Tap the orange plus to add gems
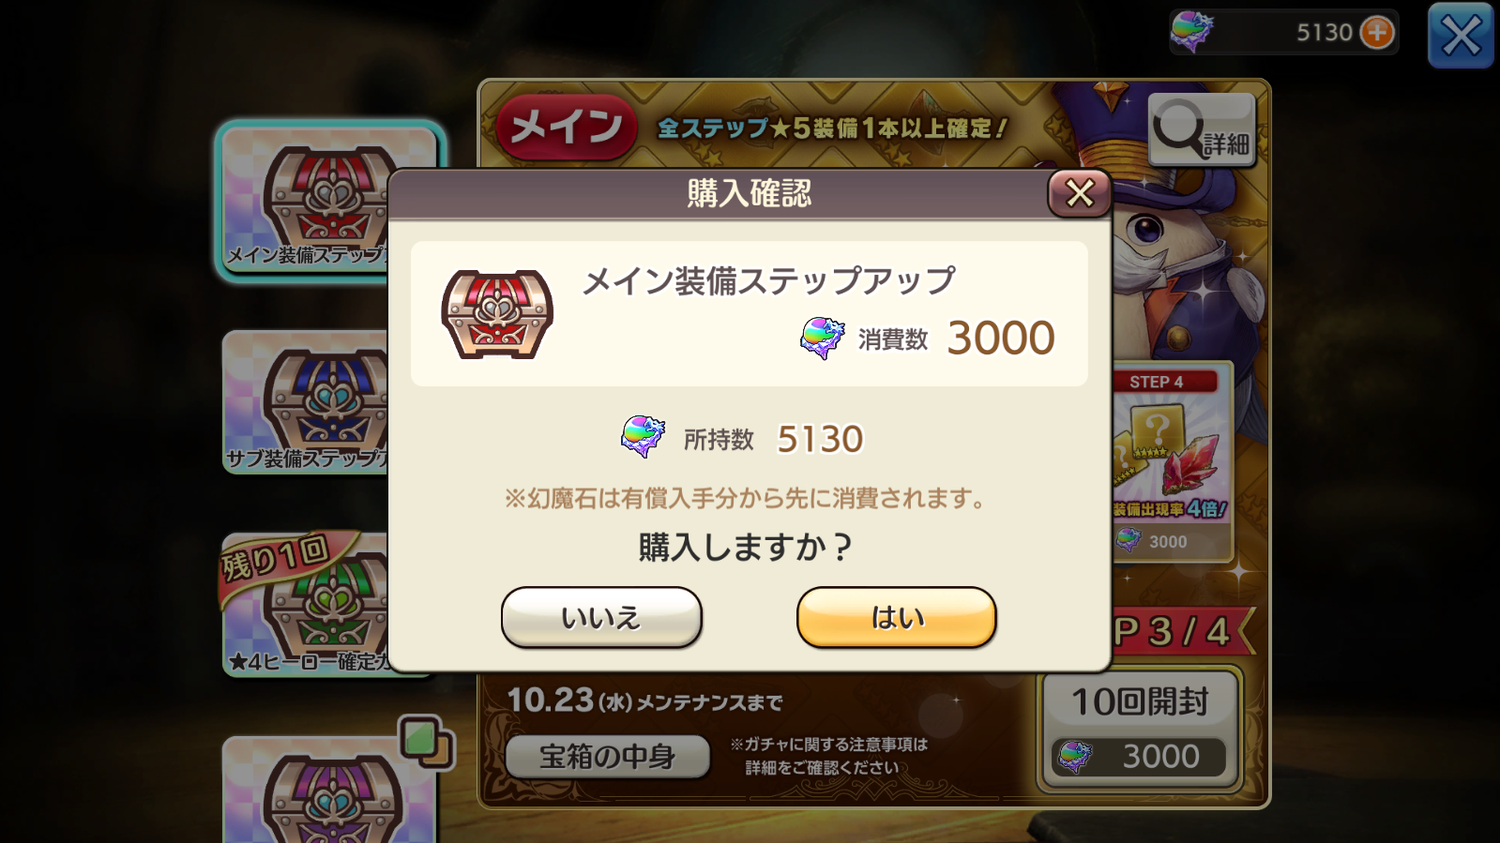The image size is (1500, 843). pyautogui.click(x=1377, y=32)
